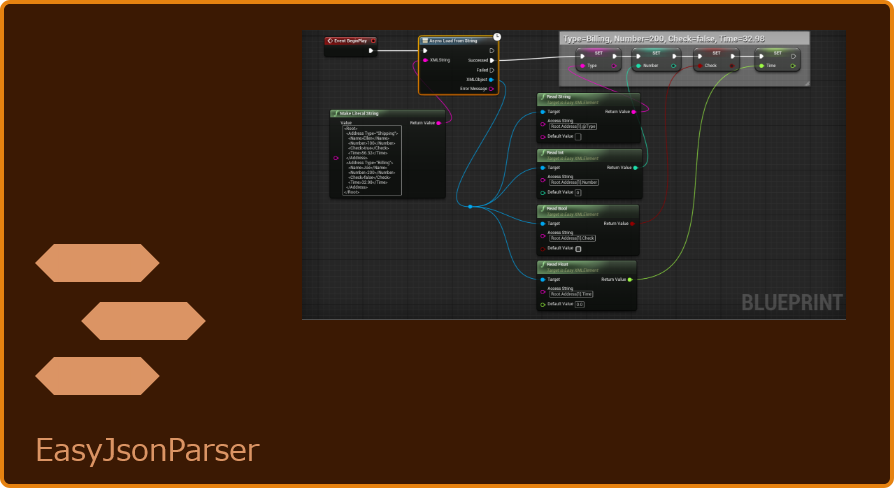The width and height of the screenshot is (894, 488).
Task: Click the comment box resize handle
Action: tap(806, 83)
